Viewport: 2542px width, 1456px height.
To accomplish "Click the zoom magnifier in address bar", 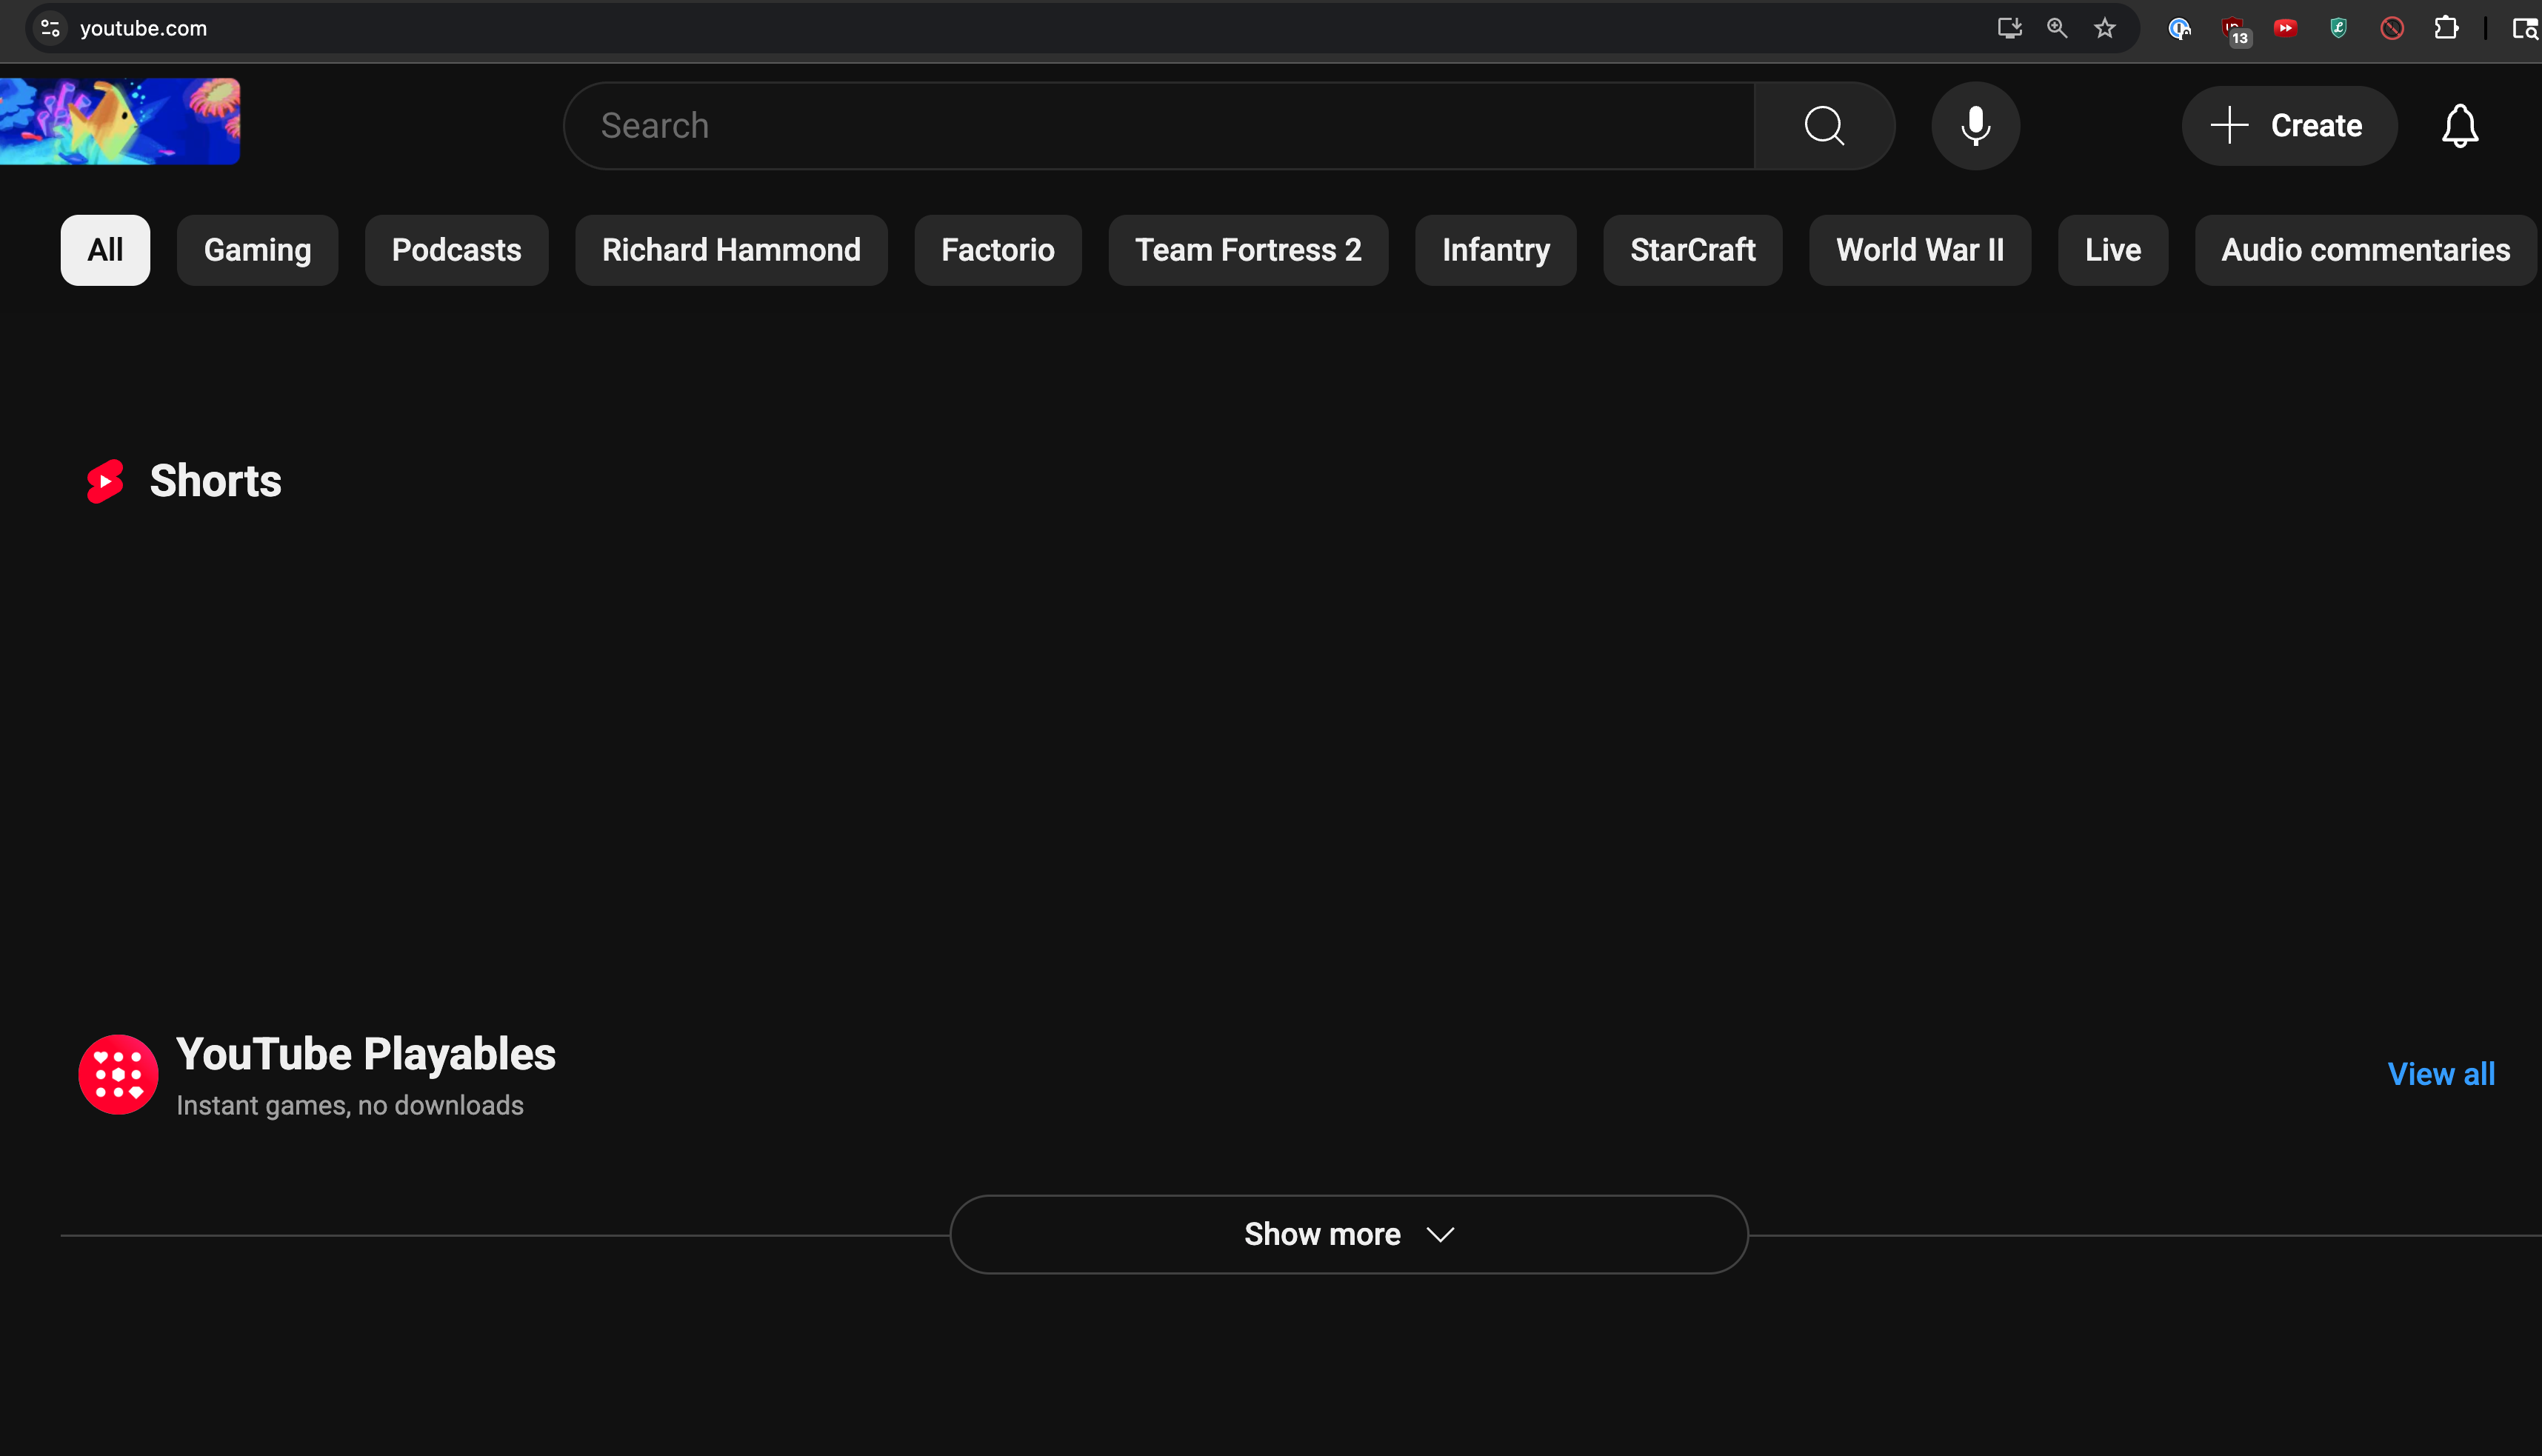I will tap(2057, 29).
